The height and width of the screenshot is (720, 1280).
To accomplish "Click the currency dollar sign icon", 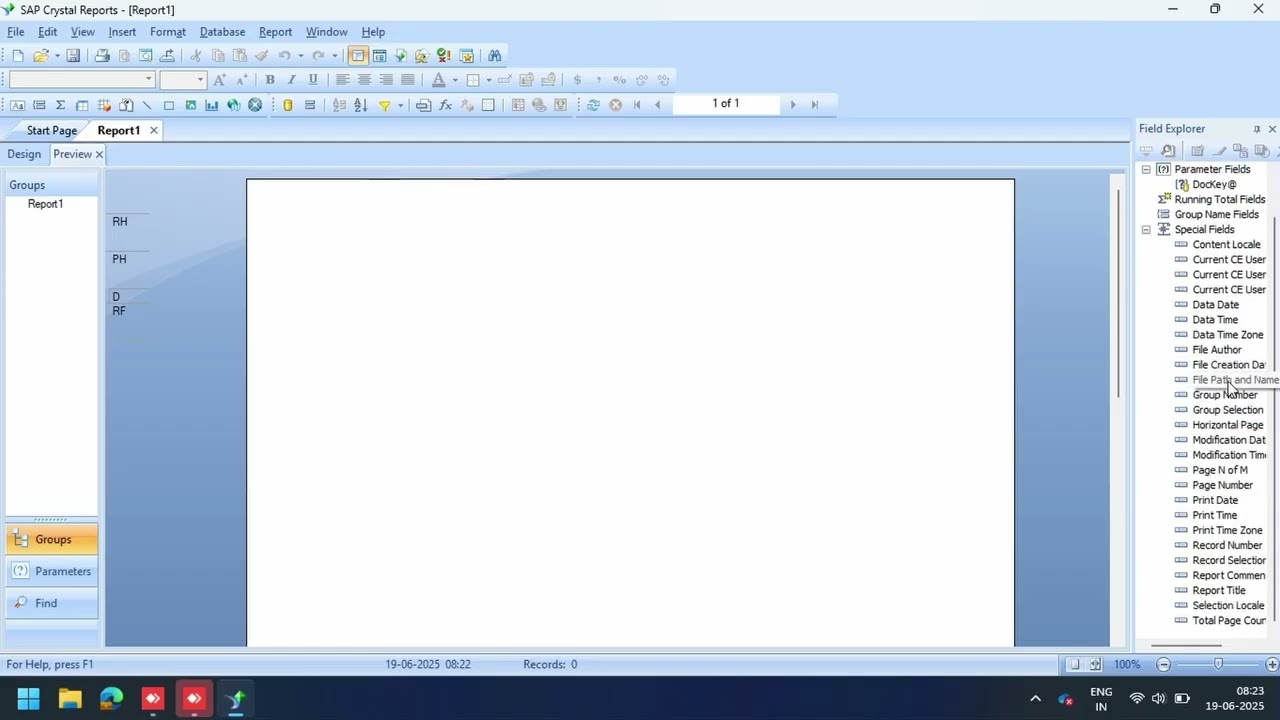I will tap(577, 80).
